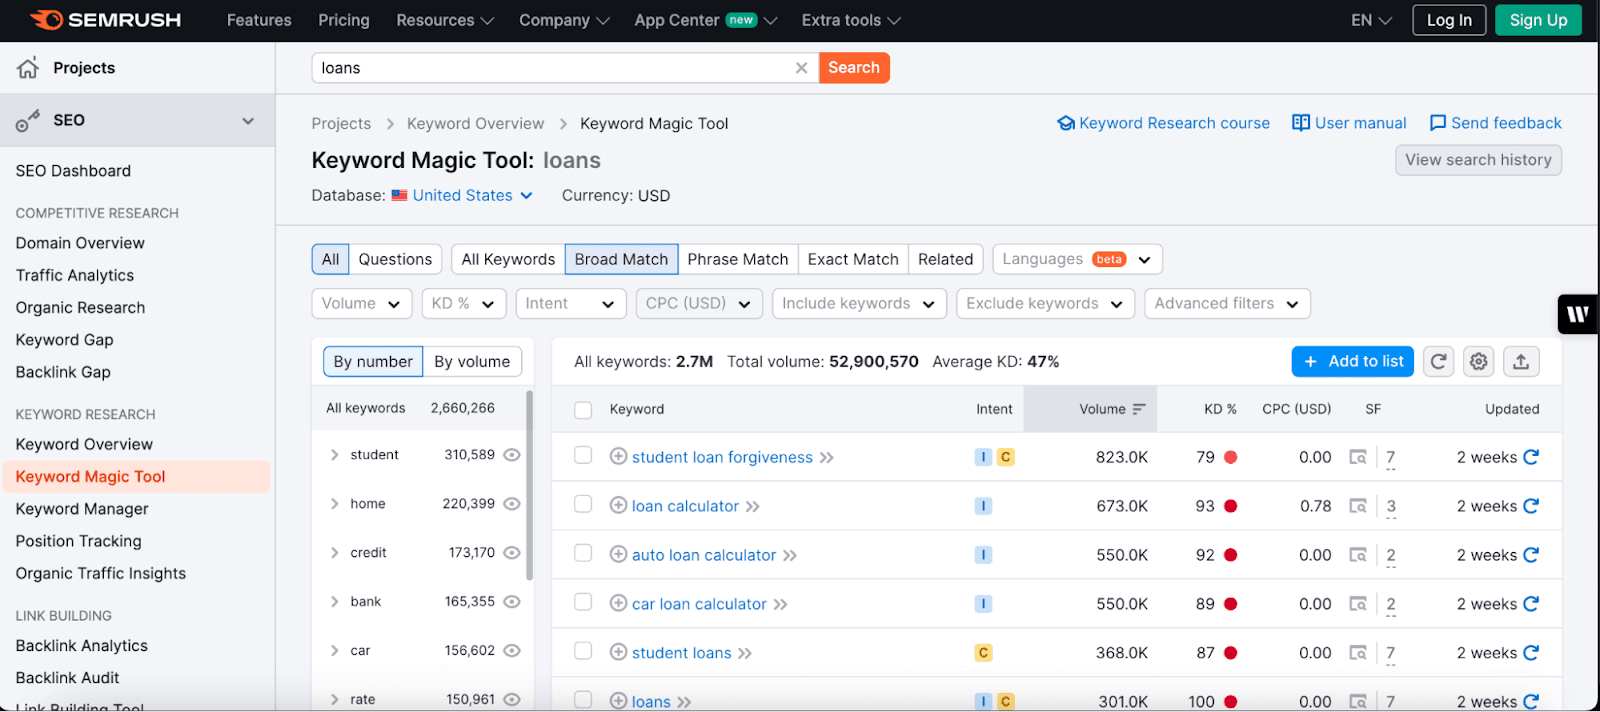Click the Sign Up button
This screenshot has width=1600, height=712.
[1538, 20]
